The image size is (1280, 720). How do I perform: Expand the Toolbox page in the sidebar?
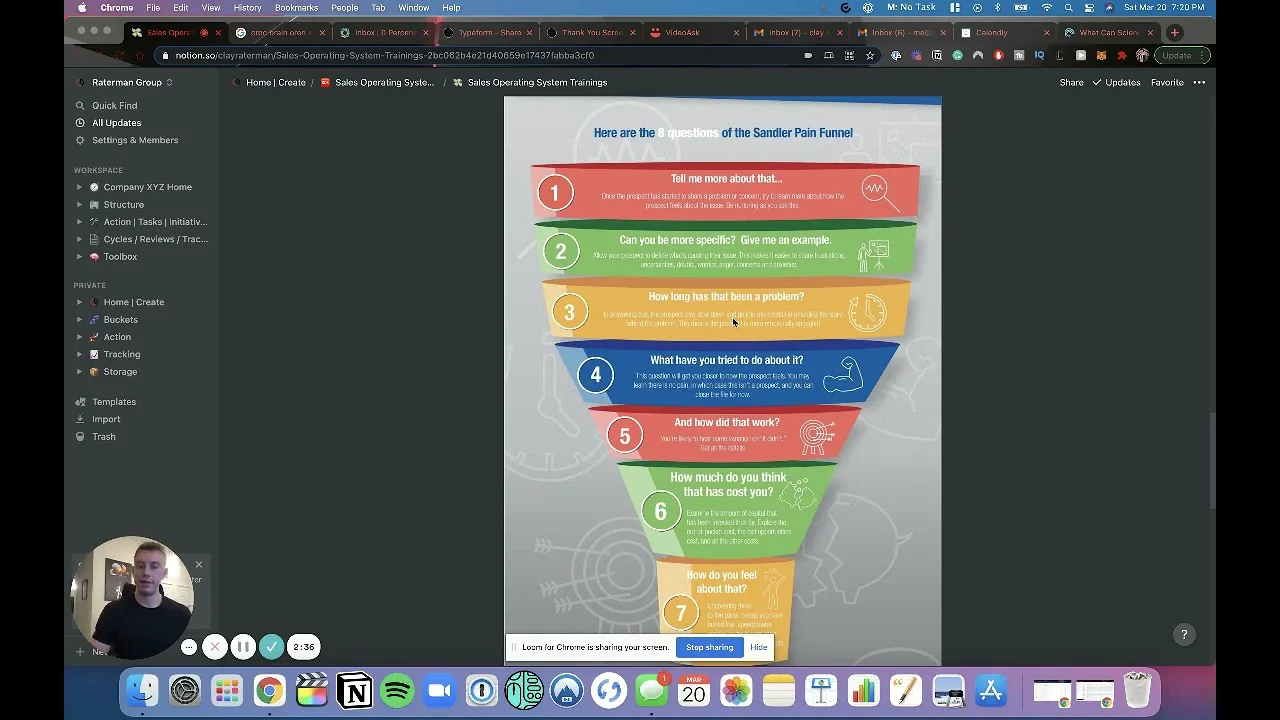tap(80, 257)
